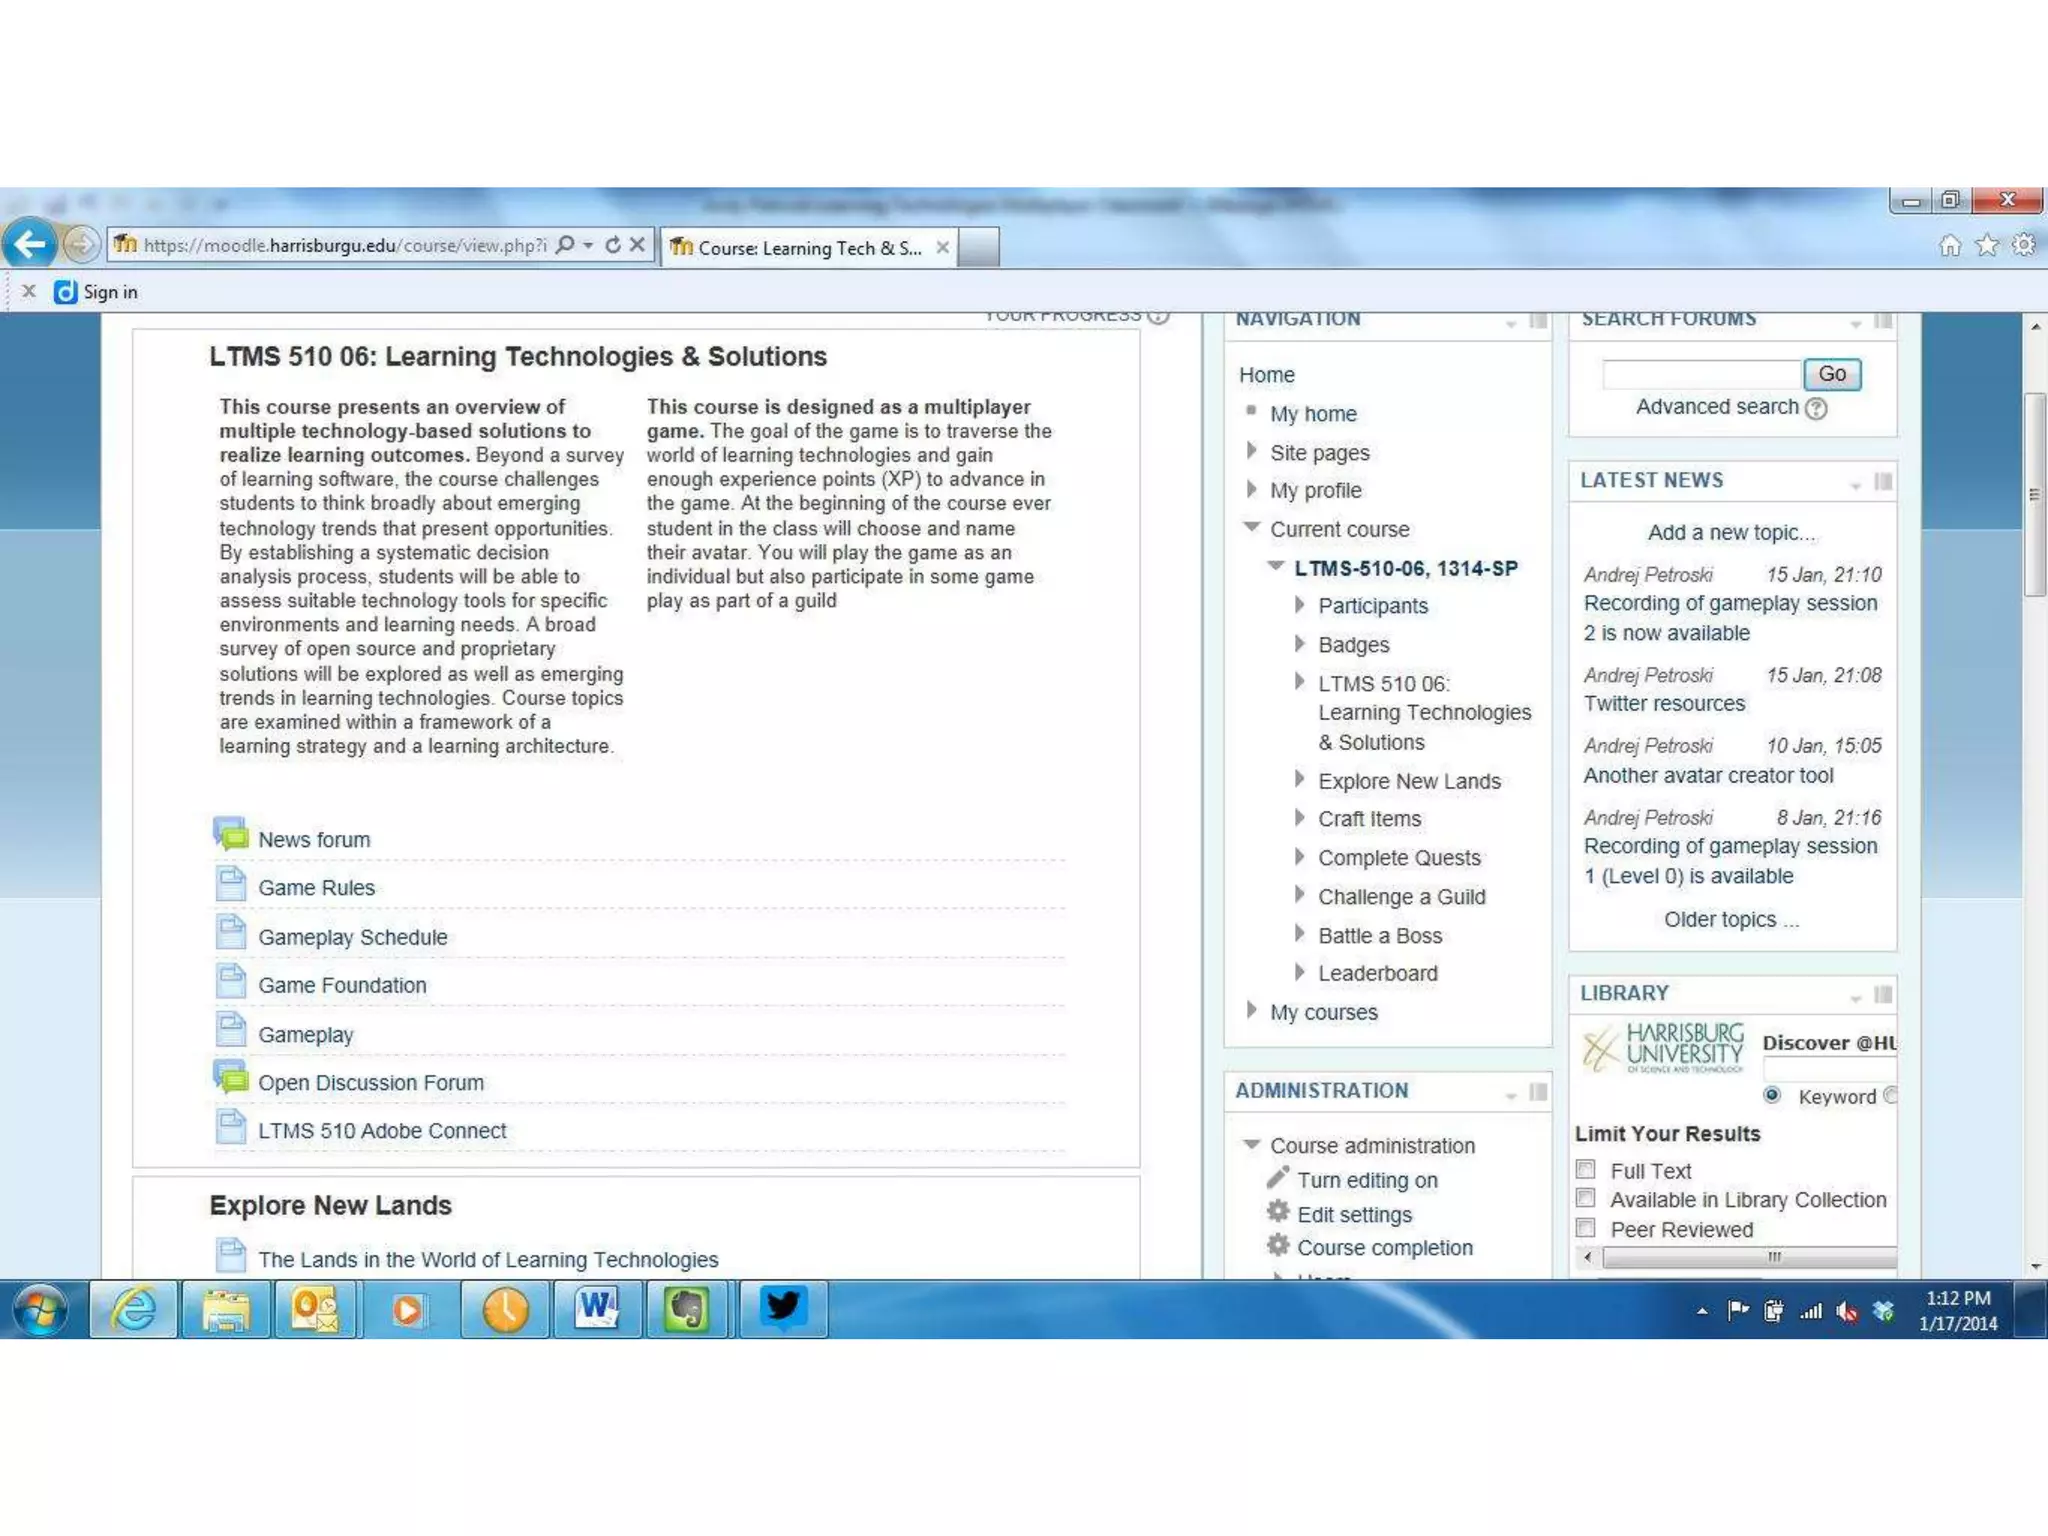Viewport: 2048px width, 1536px height.
Task: Click the browser back arrow button
Action: 30,244
